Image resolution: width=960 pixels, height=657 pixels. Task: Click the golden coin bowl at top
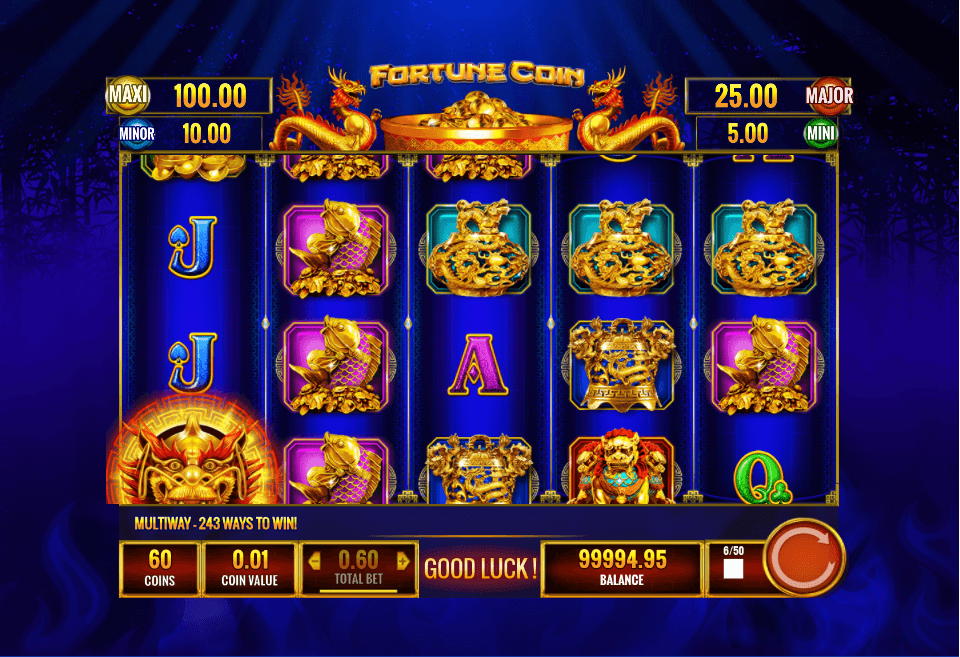pos(476,122)
